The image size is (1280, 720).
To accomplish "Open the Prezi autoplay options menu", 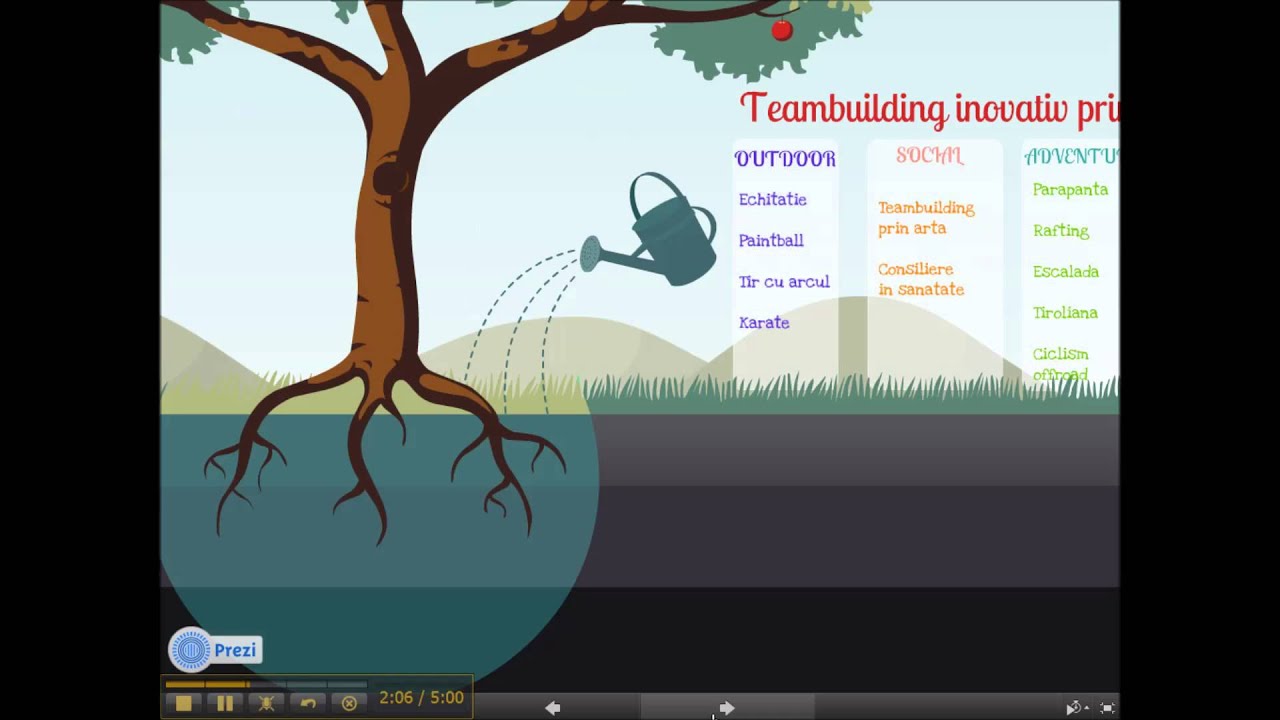I will pos(1076,708).
